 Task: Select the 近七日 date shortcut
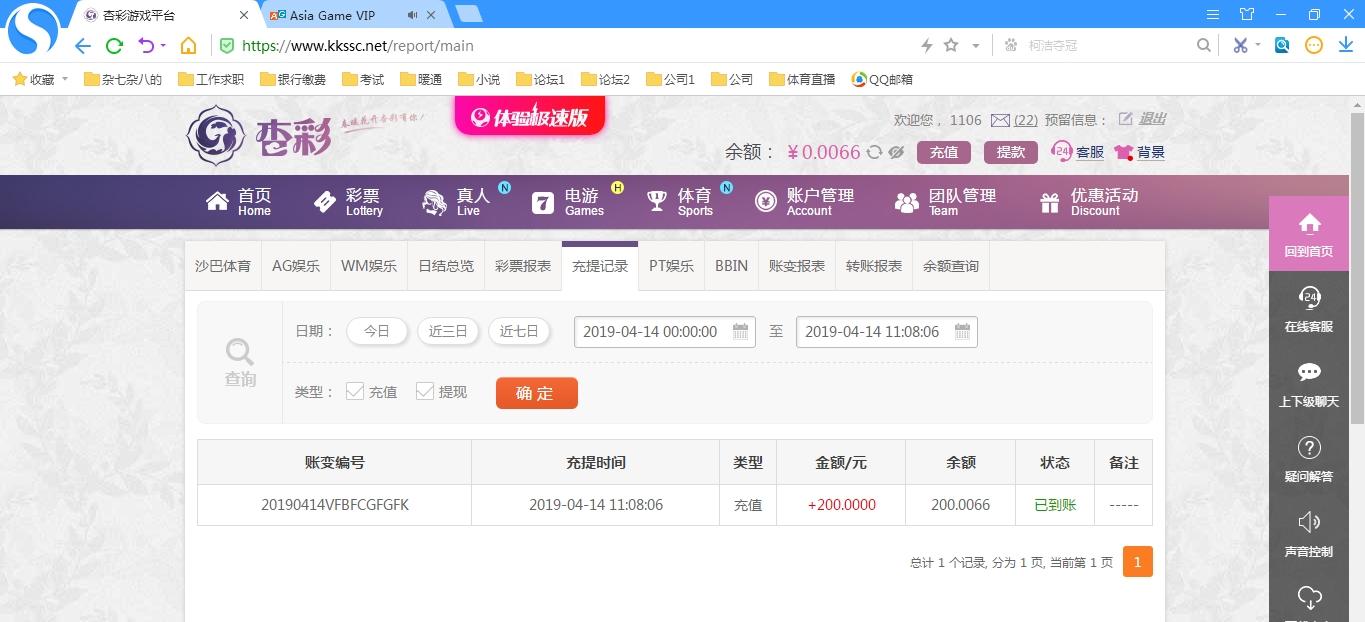(x=519, y=331)
